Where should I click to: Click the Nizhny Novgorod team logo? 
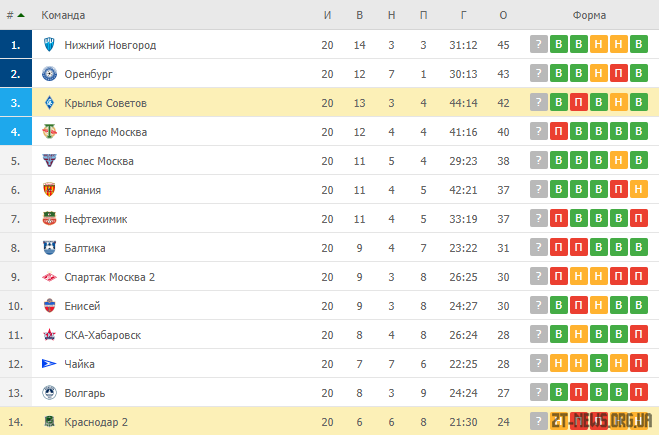[49, 45]
